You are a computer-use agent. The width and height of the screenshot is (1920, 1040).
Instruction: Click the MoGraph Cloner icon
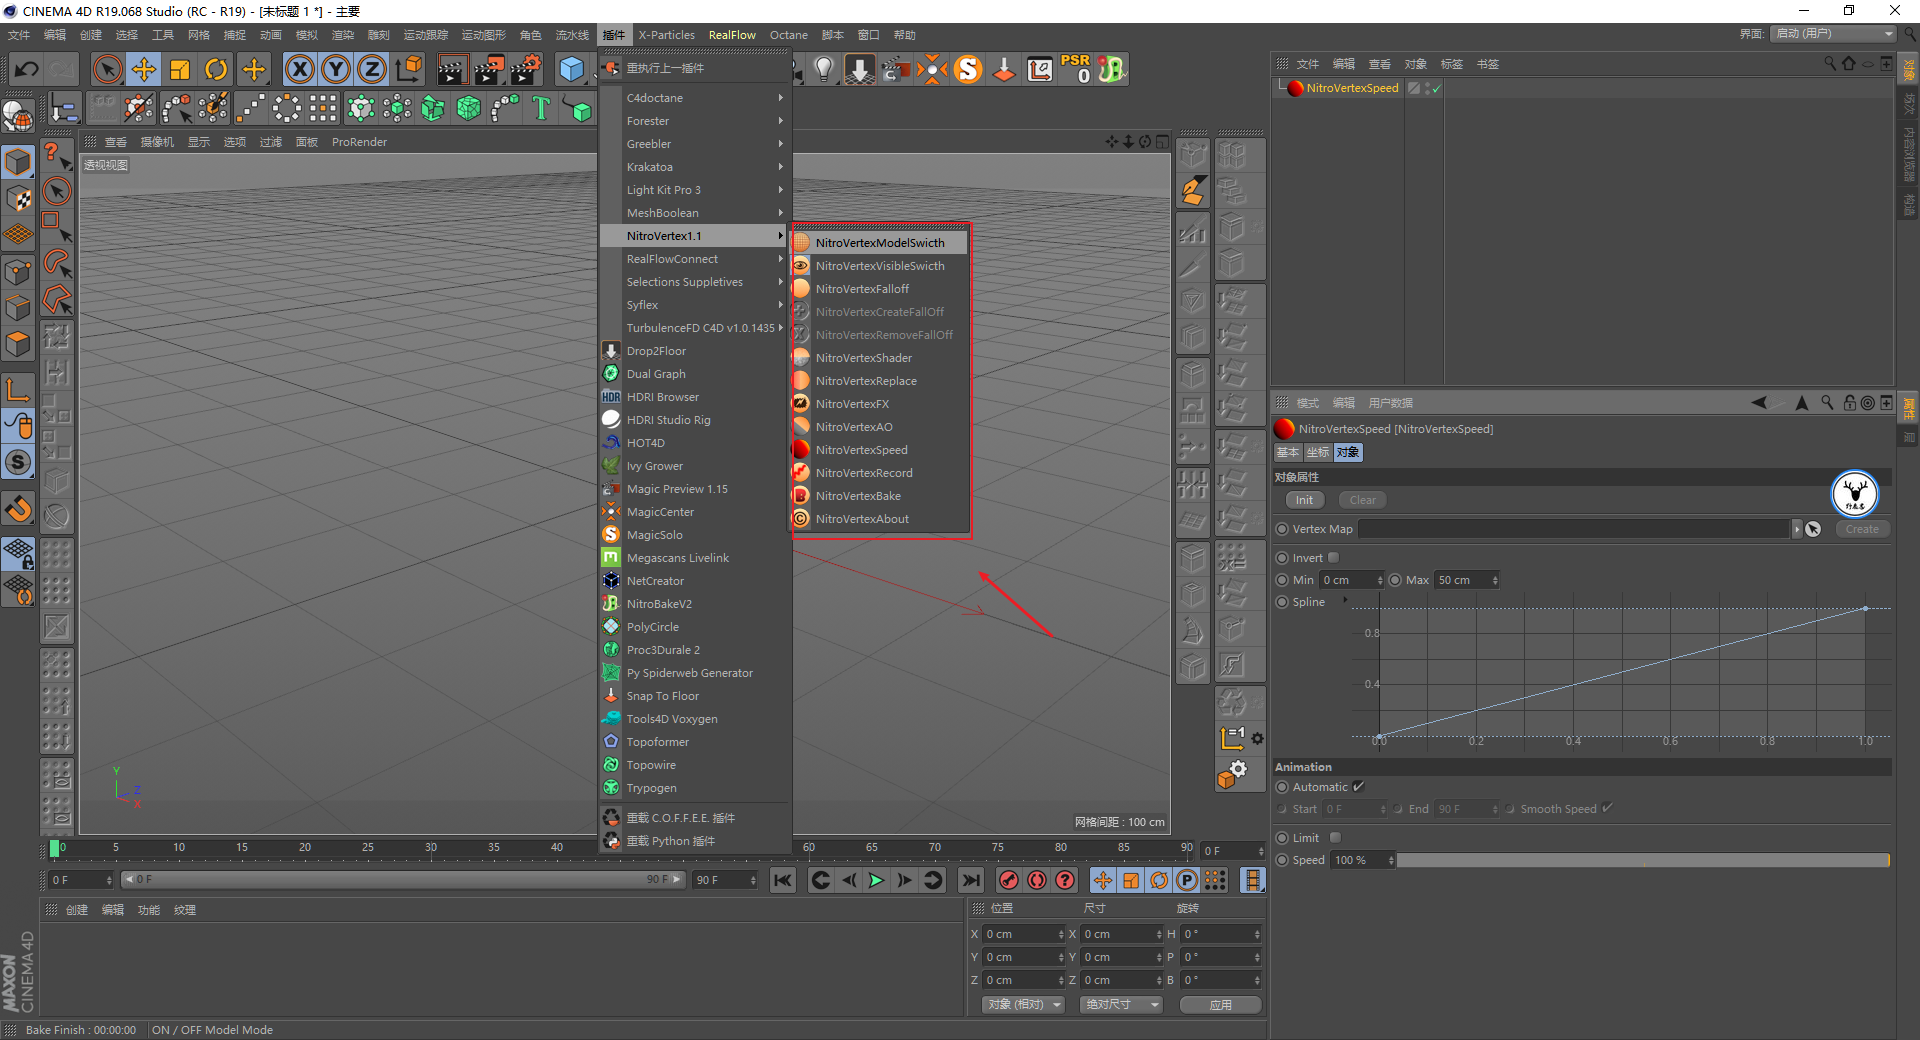click(361, 108)
